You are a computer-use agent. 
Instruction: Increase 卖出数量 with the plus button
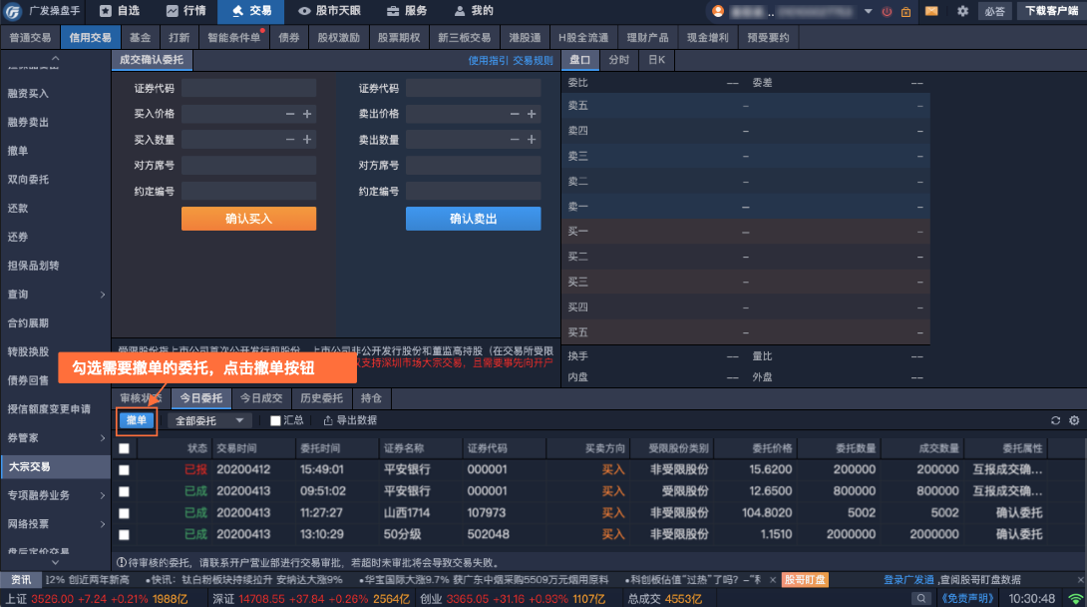coord(532,139)
